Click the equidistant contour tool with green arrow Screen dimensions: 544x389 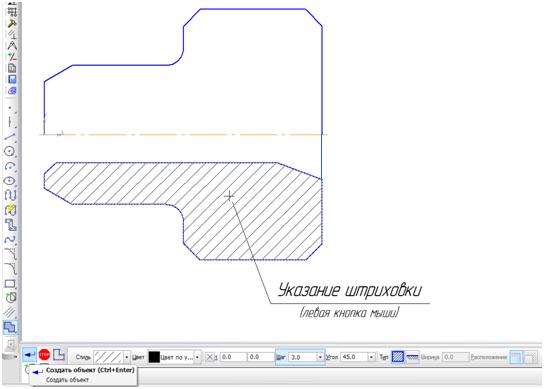tap(10, 298)
